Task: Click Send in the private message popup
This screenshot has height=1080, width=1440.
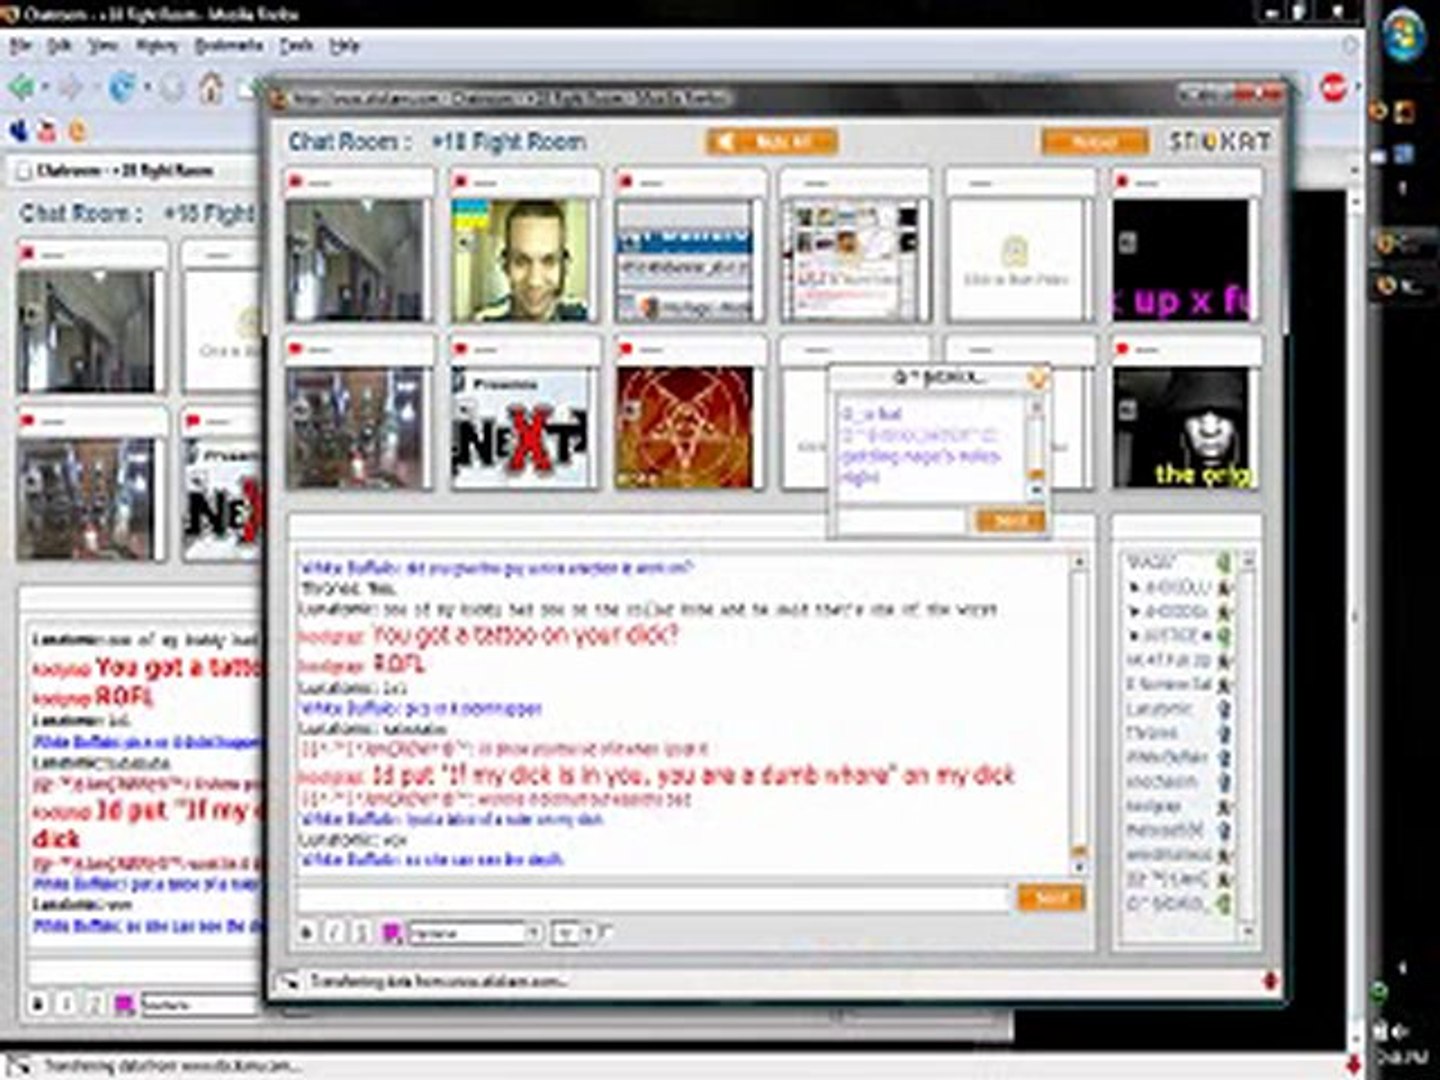Action: pos(1010,521)
